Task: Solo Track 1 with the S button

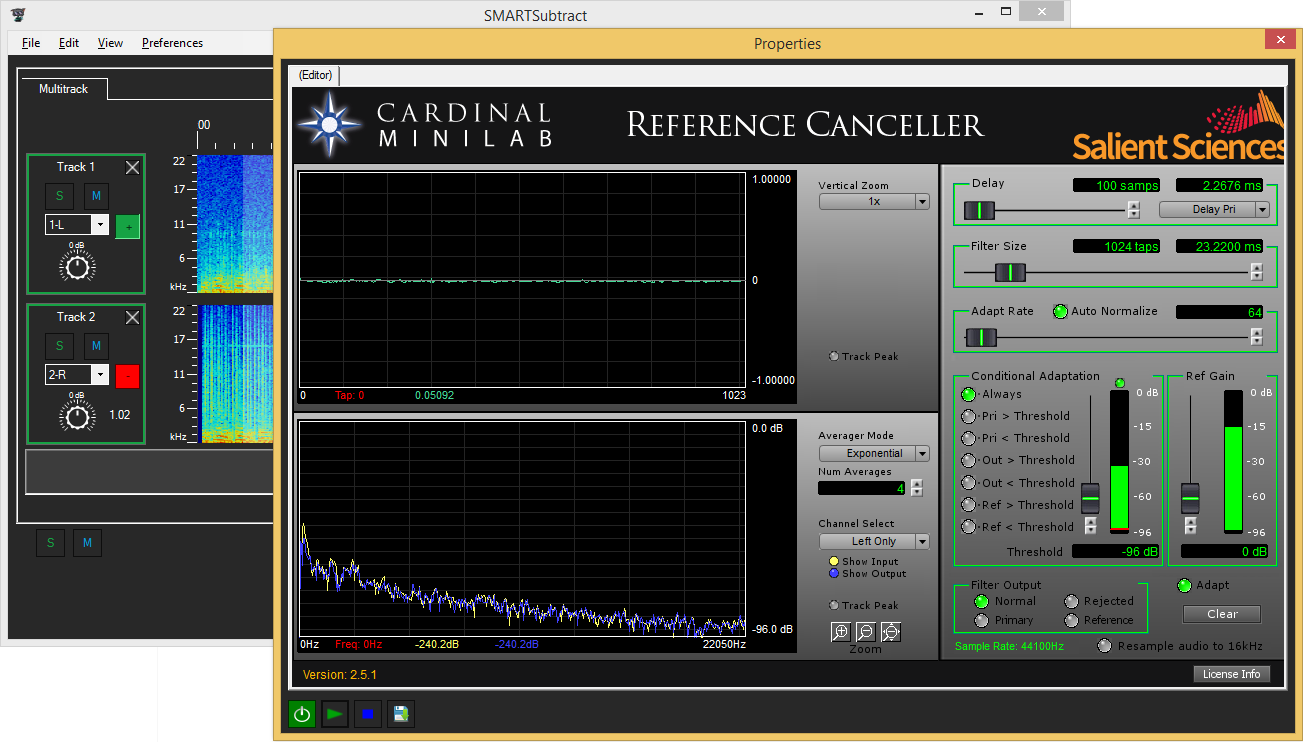Action: (x=59, y=196)
